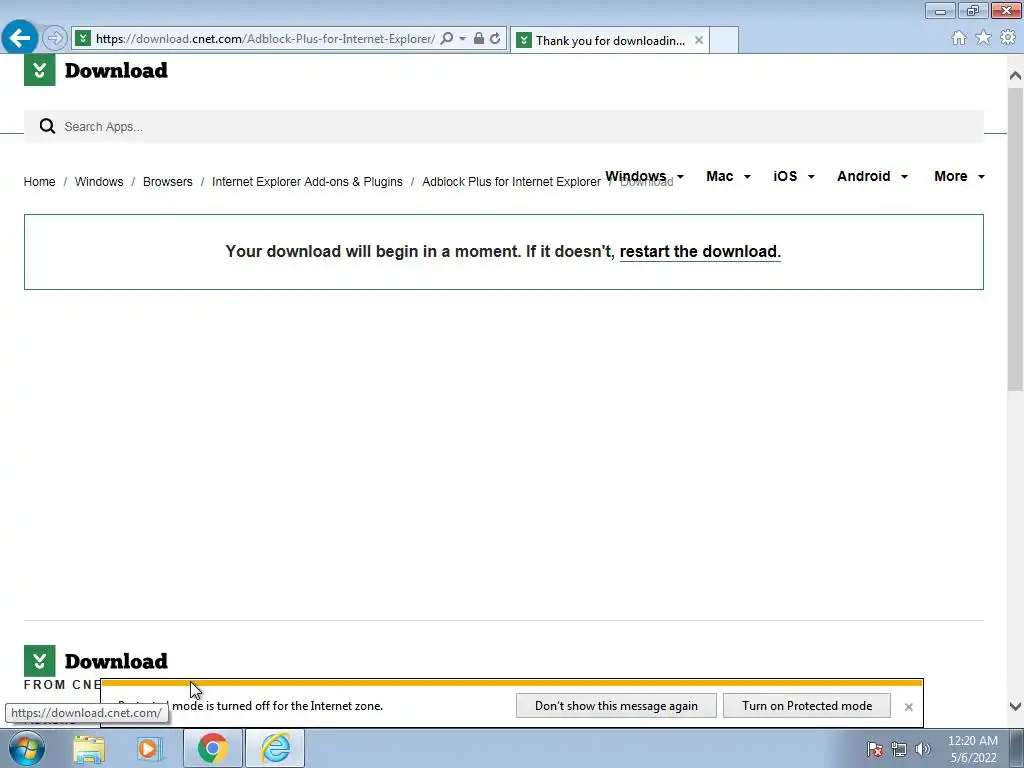Screen dimensions: 1024x768
Task: Click the security lock icon in address bar
Action: (x=479, y=39)
